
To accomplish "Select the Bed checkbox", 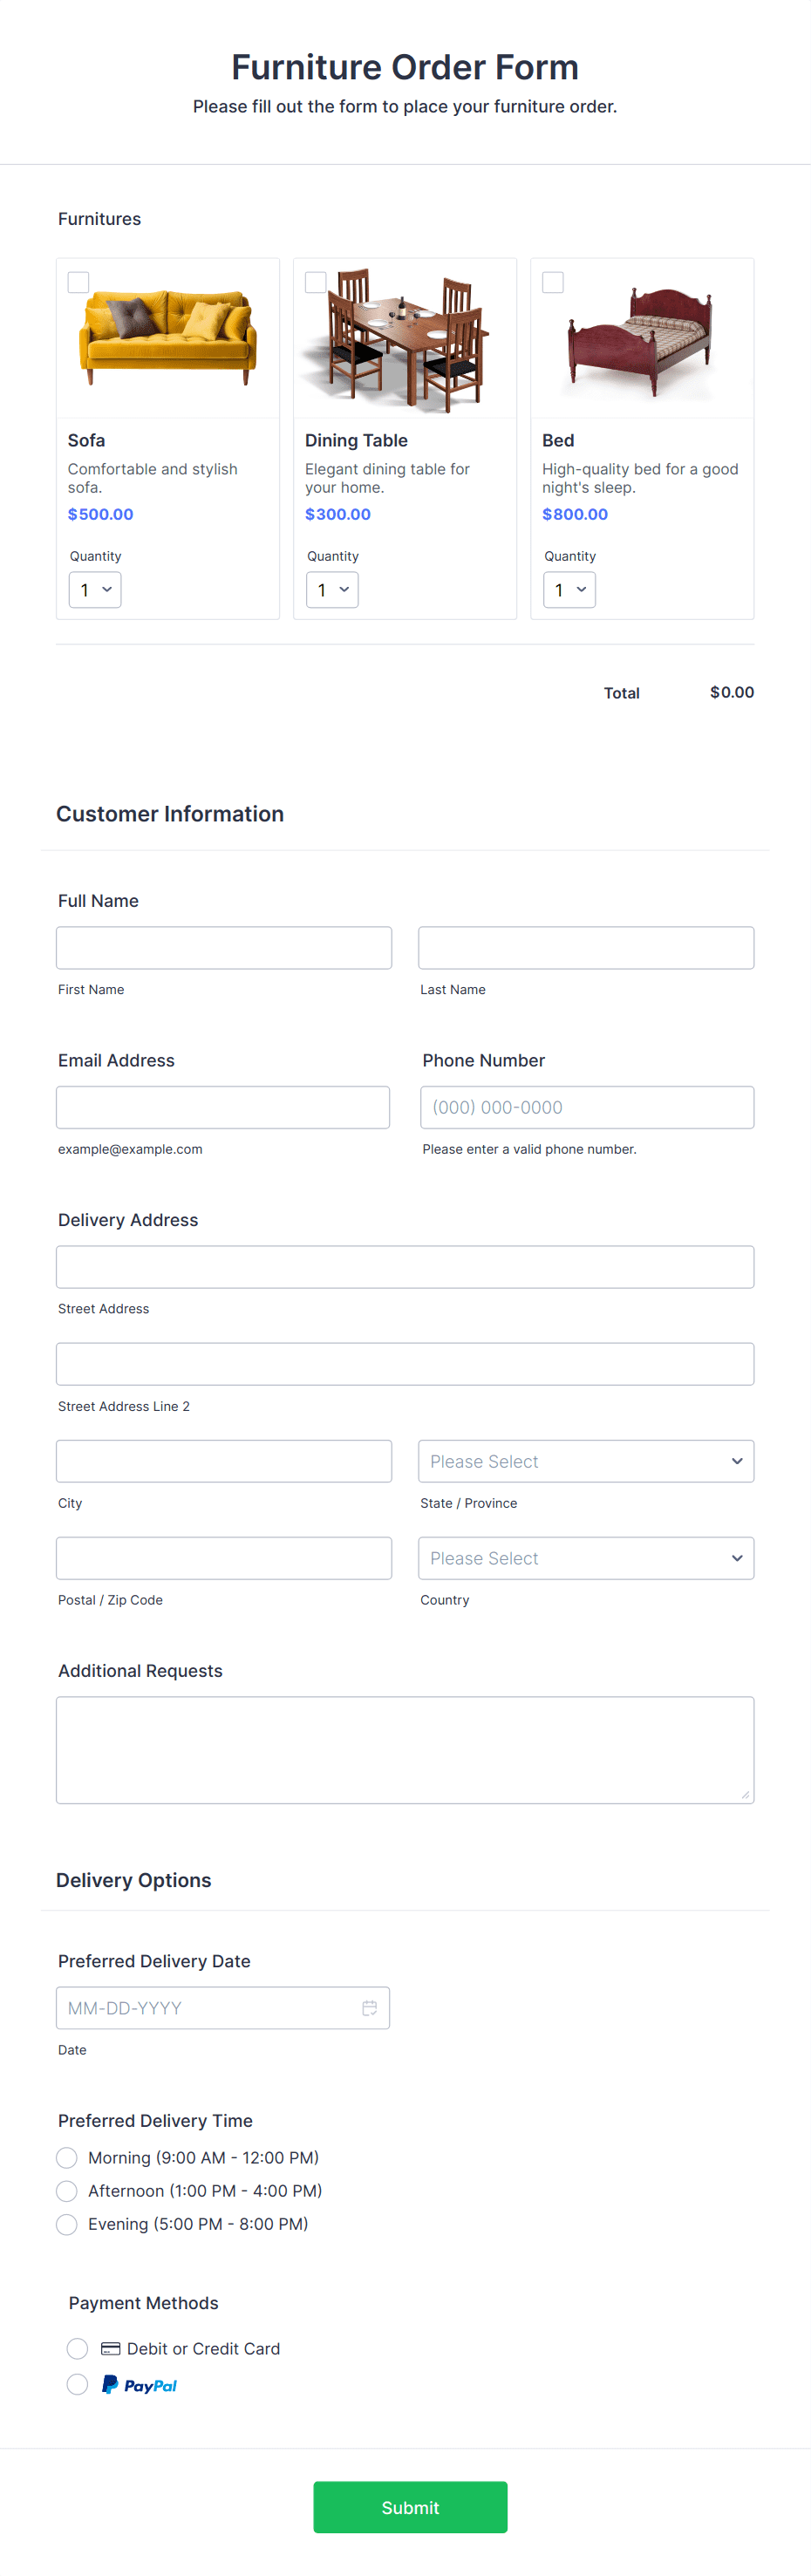I will point(552,282).
